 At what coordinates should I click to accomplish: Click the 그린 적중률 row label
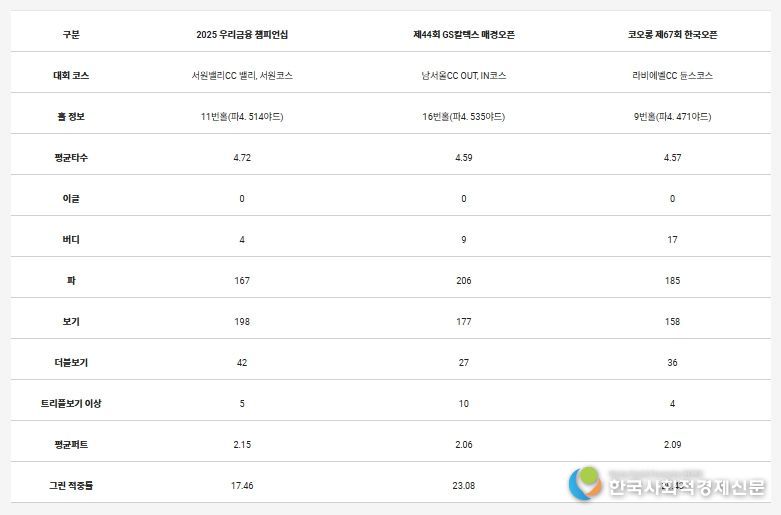pyautogui.click(x=70, y=485)
